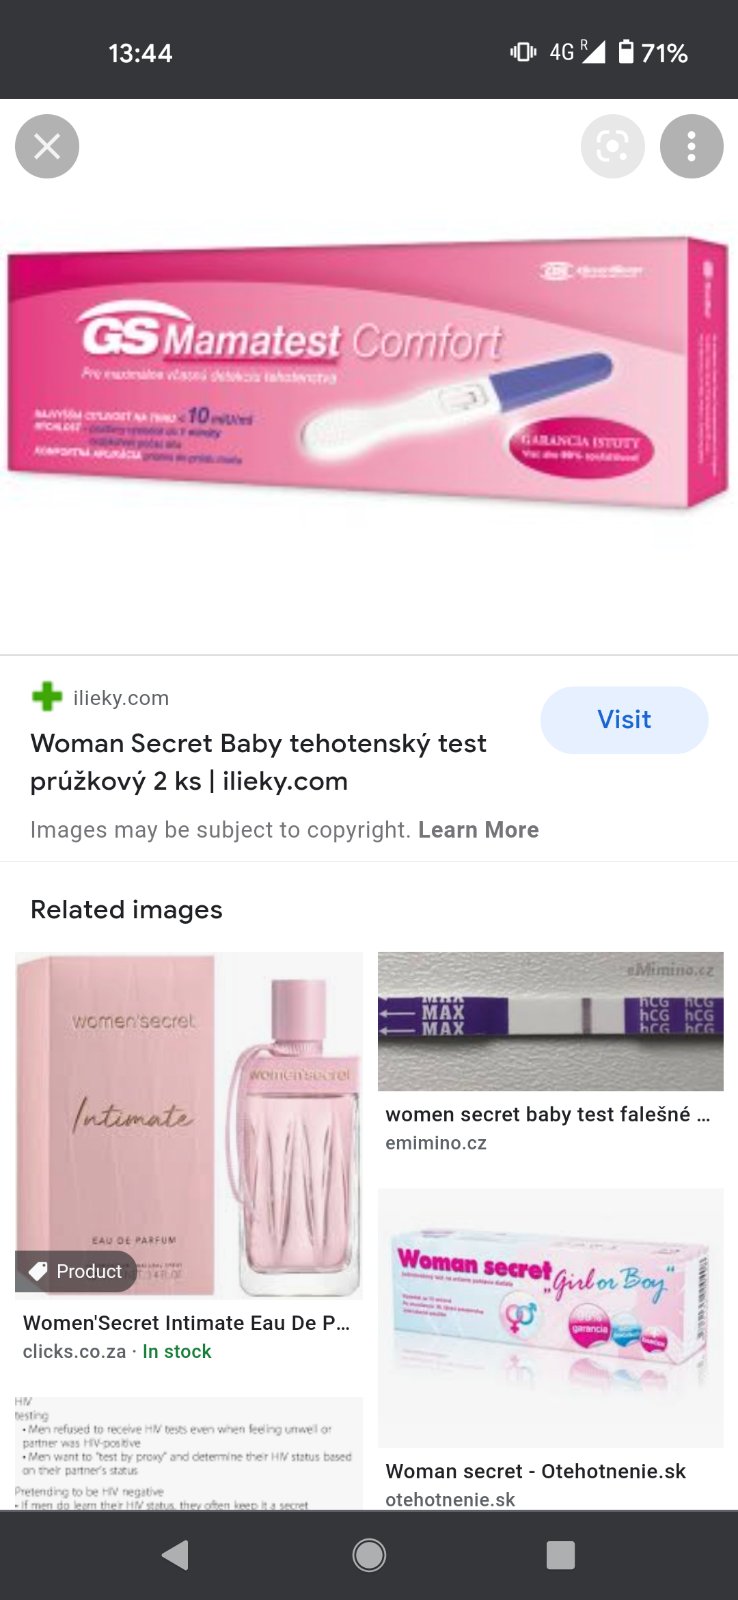This screenshot has height=1600, width=738.
Task: Close the image viewer with X icon
Action: [47, 147]
